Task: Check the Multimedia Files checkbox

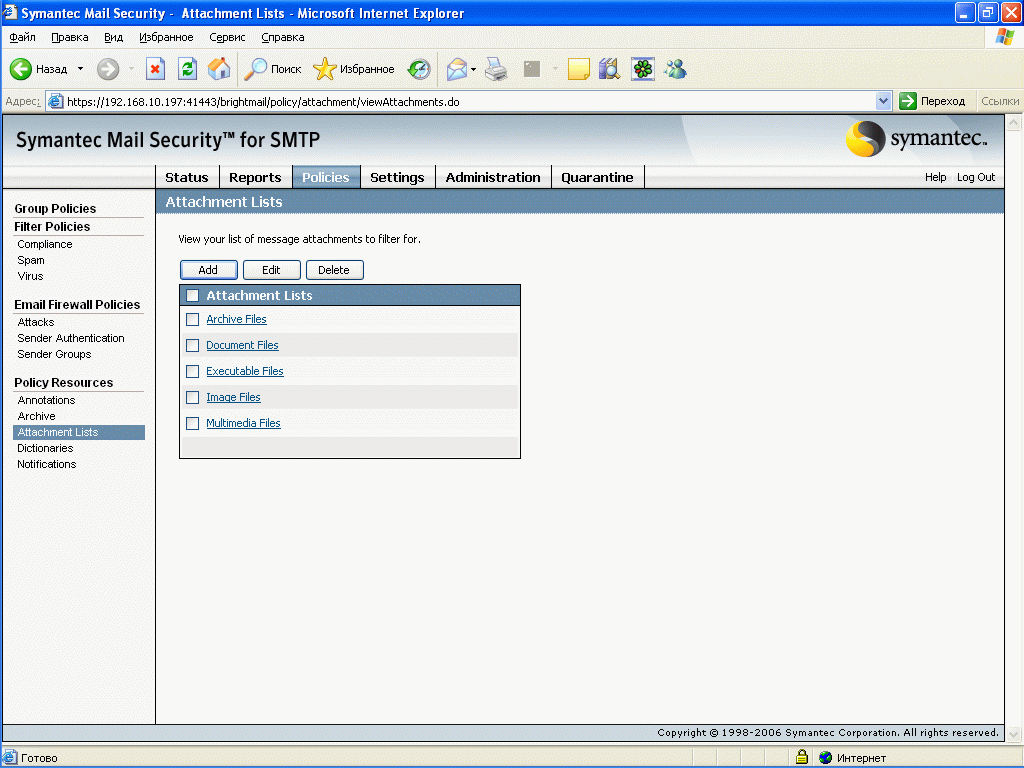Action: (x=193, y=424)
